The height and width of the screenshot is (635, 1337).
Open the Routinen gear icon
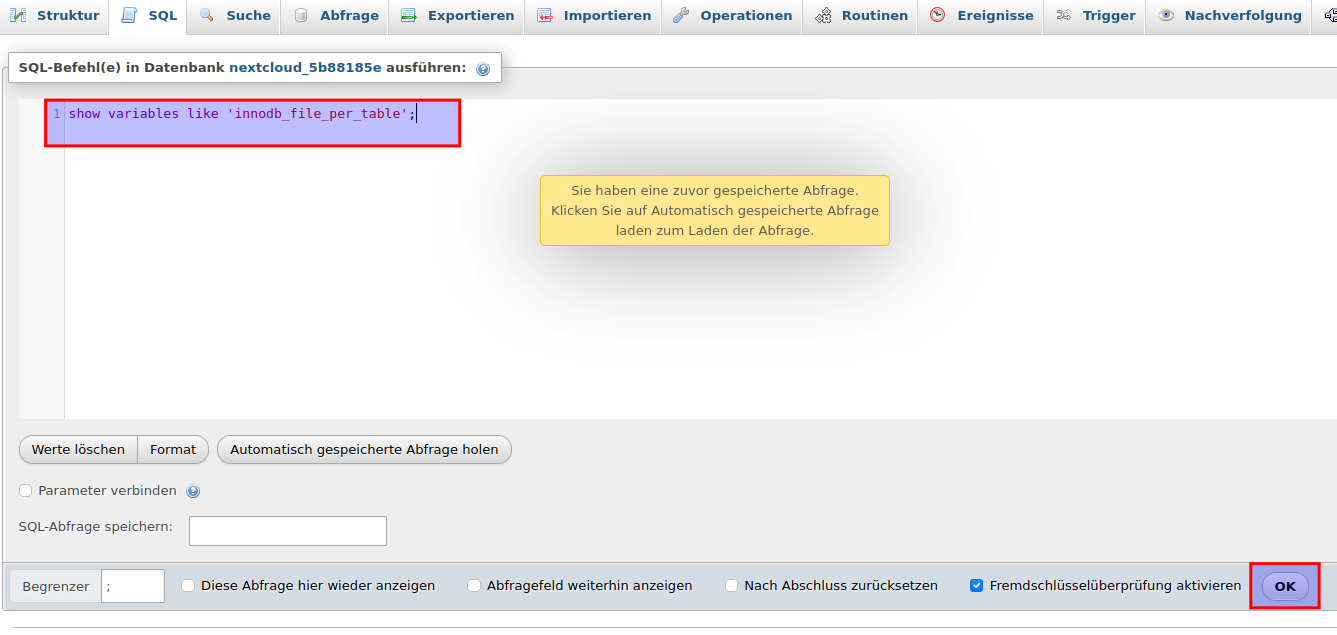click(x=824, y=15)
